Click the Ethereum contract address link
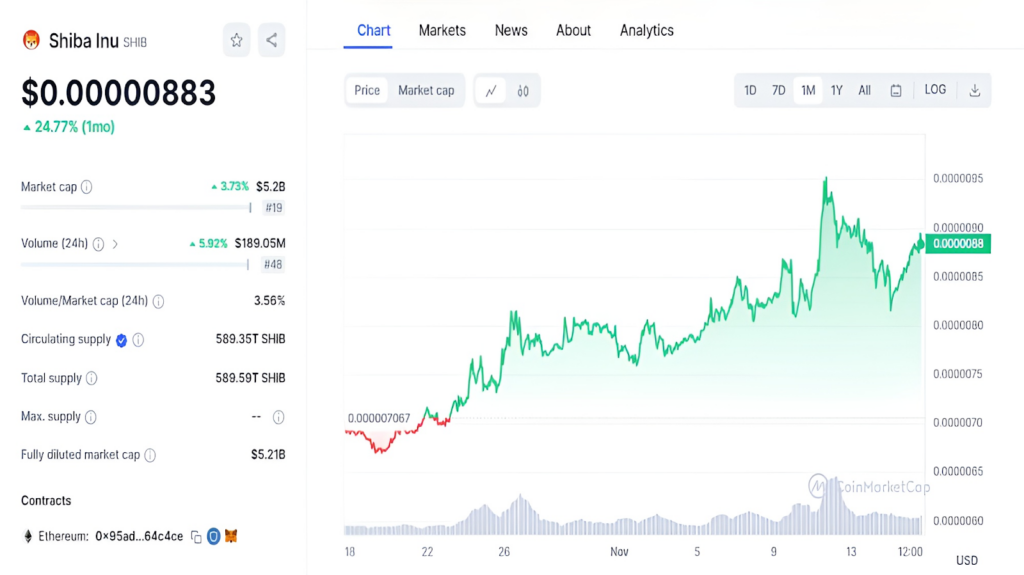1024x575 pixels. (x=139, y=536)
